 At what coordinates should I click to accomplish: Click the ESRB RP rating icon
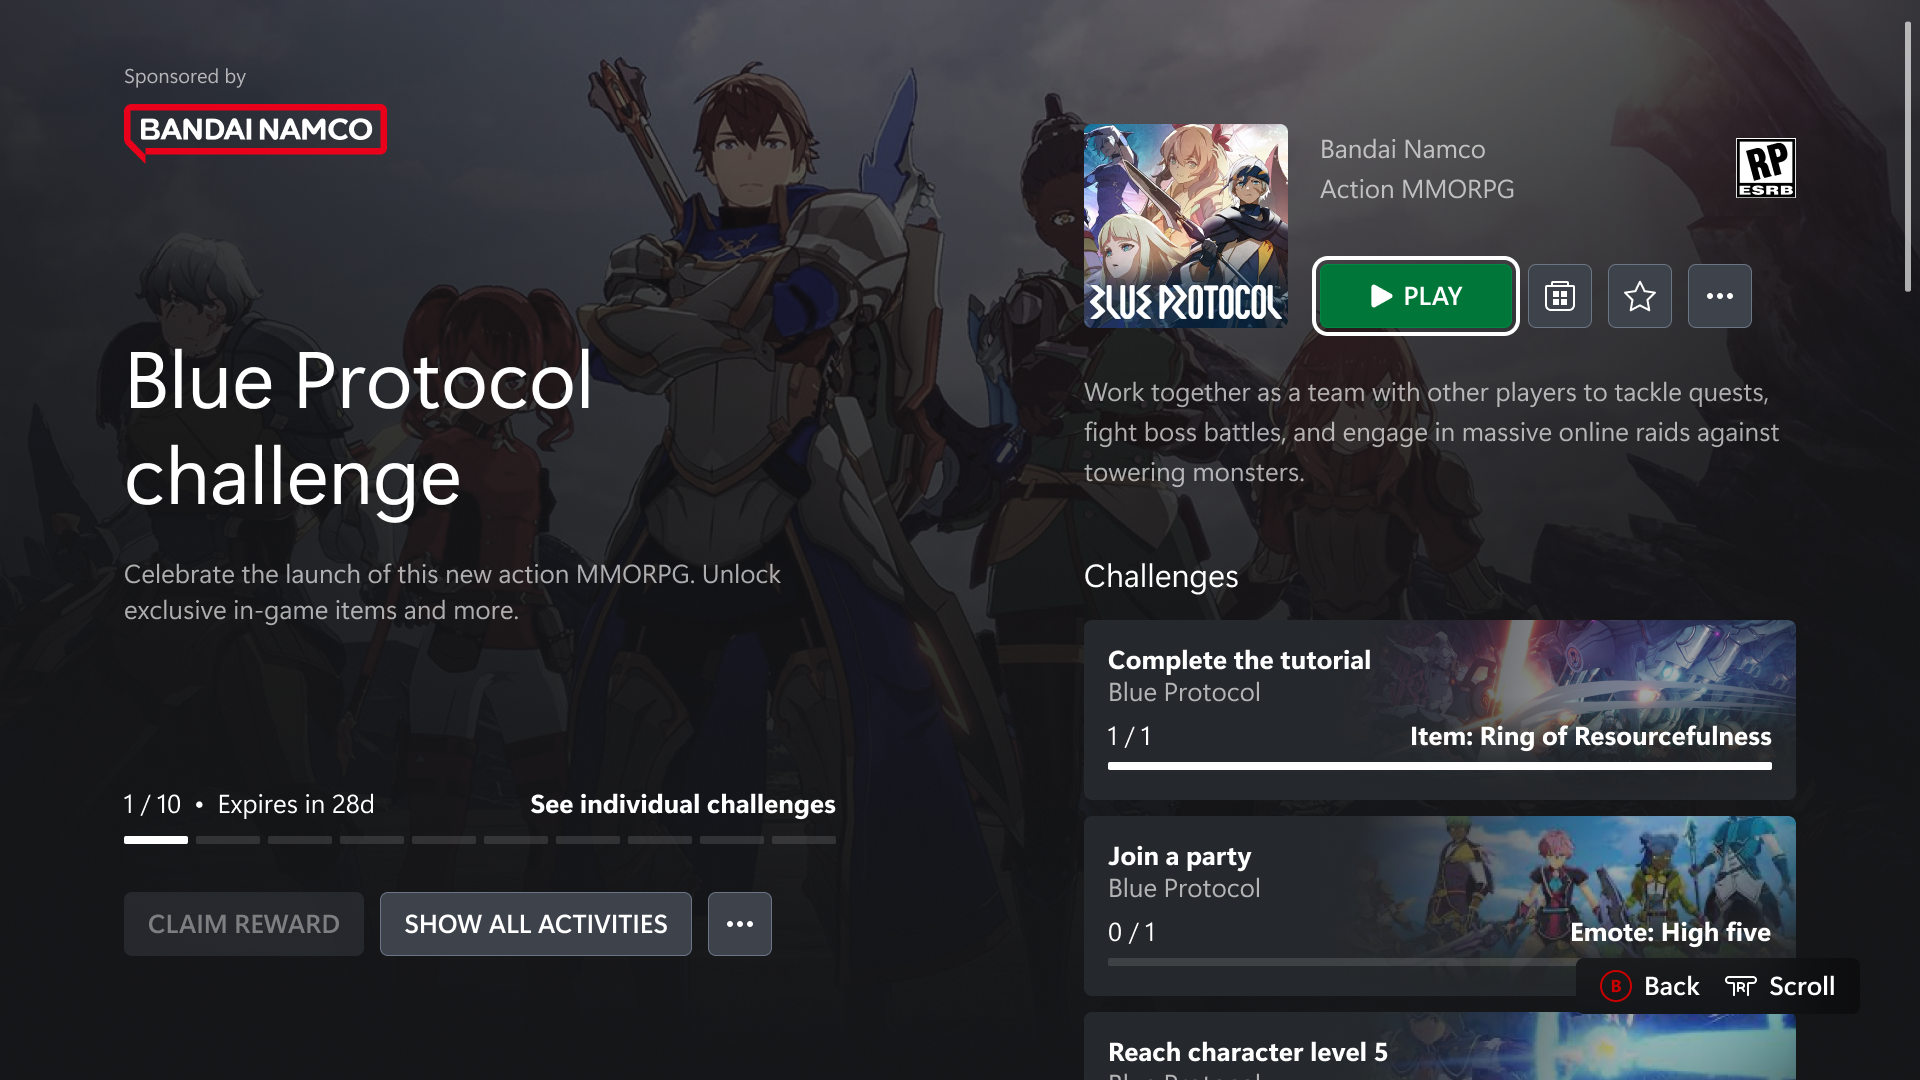pyautogui.click(x=1765, y=168)
